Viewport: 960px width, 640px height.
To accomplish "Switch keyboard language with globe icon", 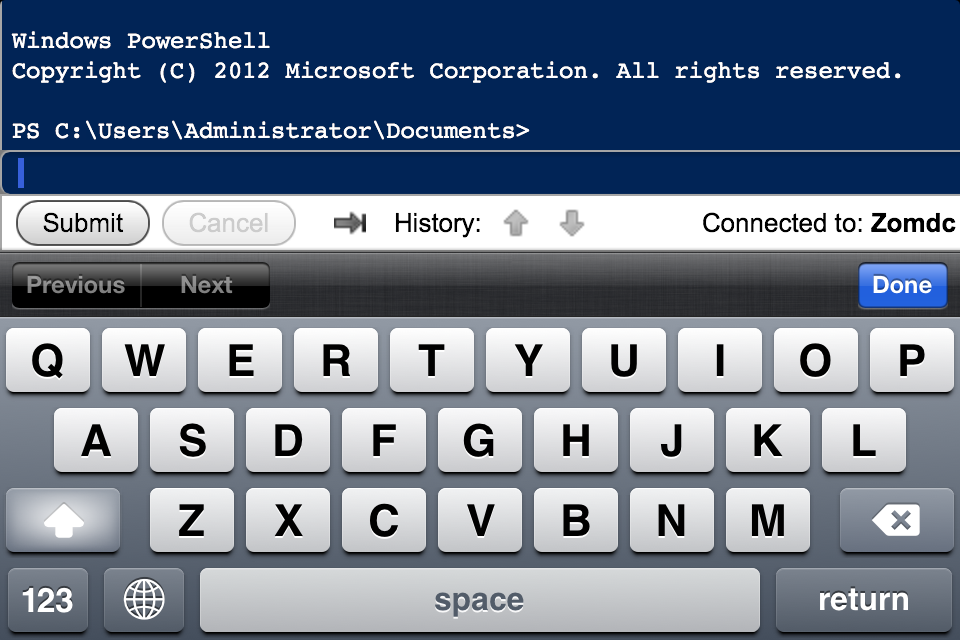I will pos(144,600).
